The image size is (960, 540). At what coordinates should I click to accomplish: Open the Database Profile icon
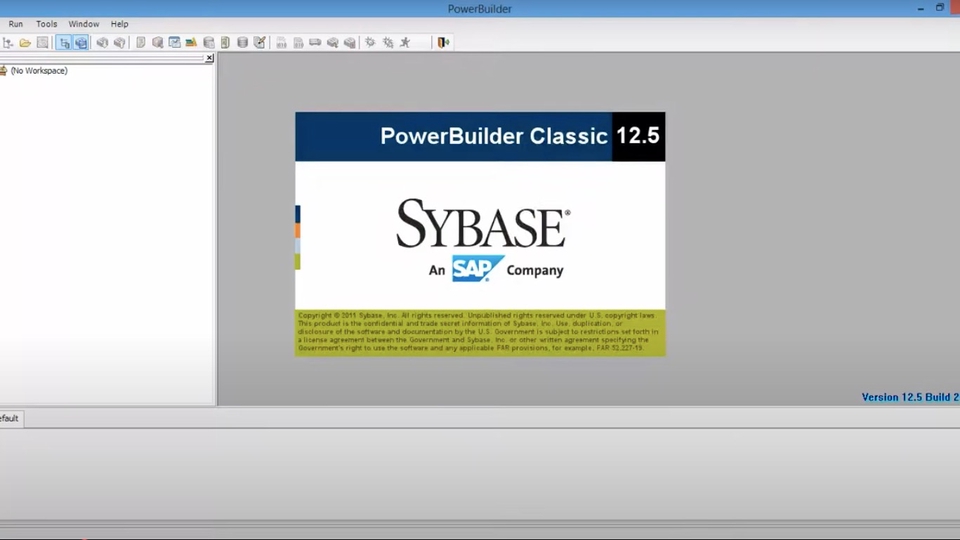pos(209,43)
